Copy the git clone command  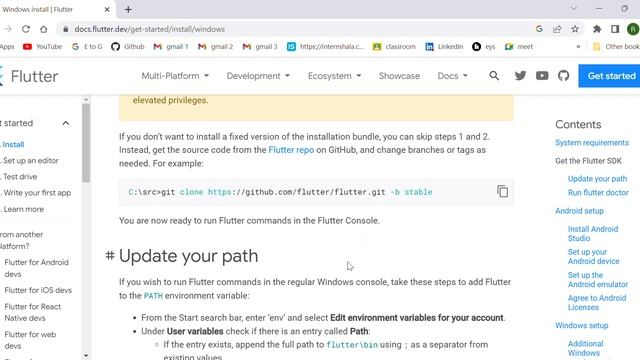pyautogui.click(x=502, y=191)
